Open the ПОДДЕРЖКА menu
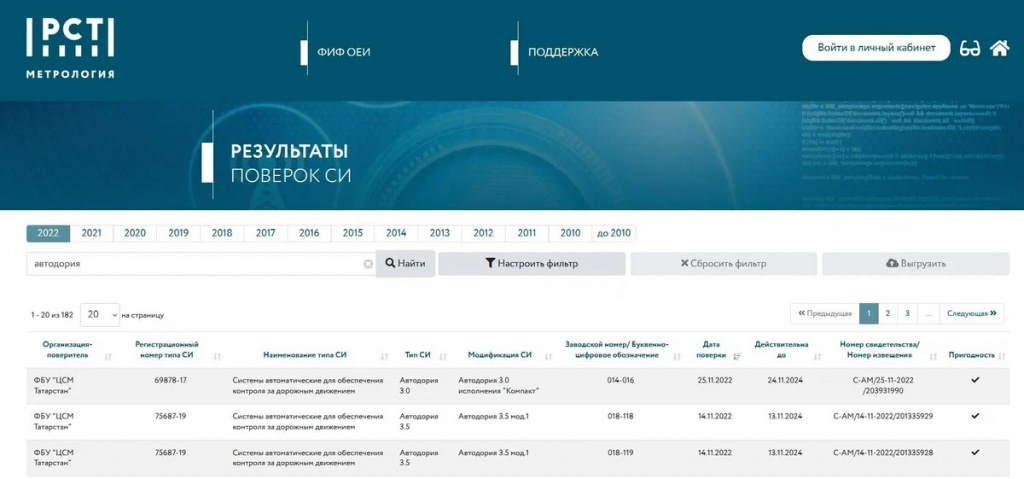 (x=563, y=52)
